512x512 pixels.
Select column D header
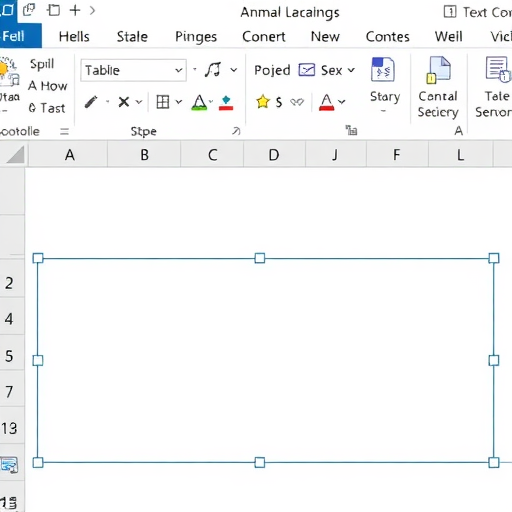tap(274, 155)
